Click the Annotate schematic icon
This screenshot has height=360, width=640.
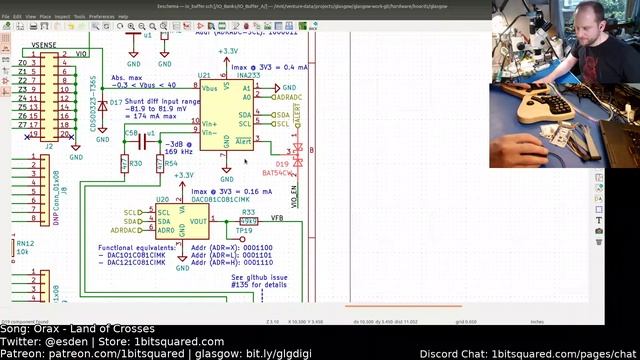click(236, 26)
